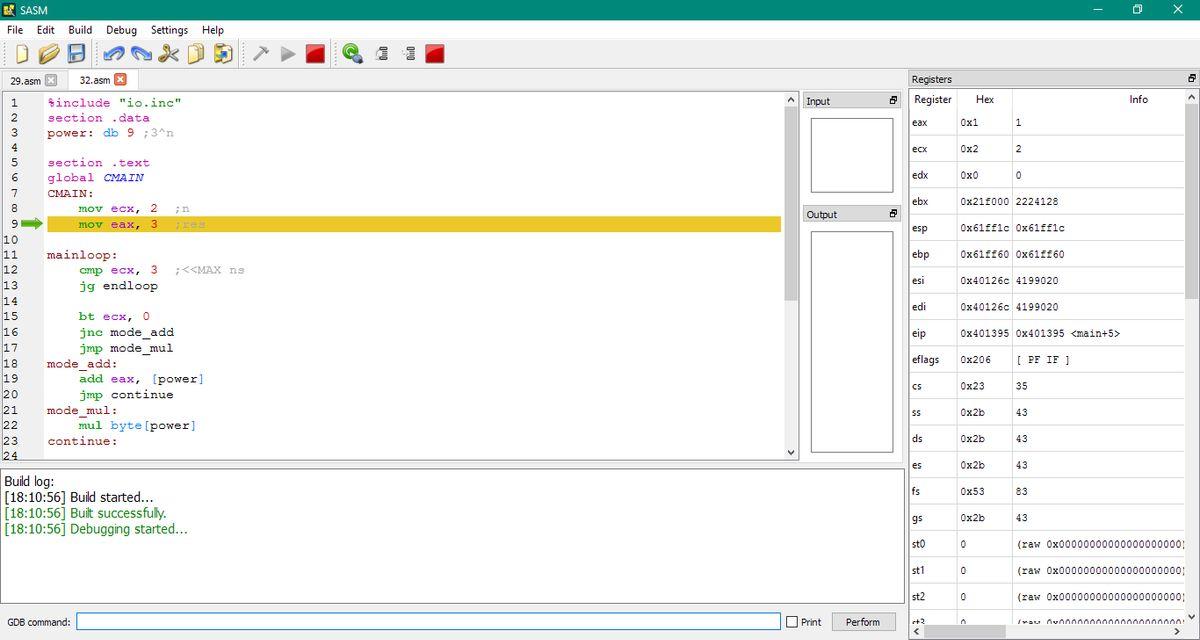The height and width of the screenshot is (640, 1200).
Task: Save the file with the floppy icon
Action: 76,54
